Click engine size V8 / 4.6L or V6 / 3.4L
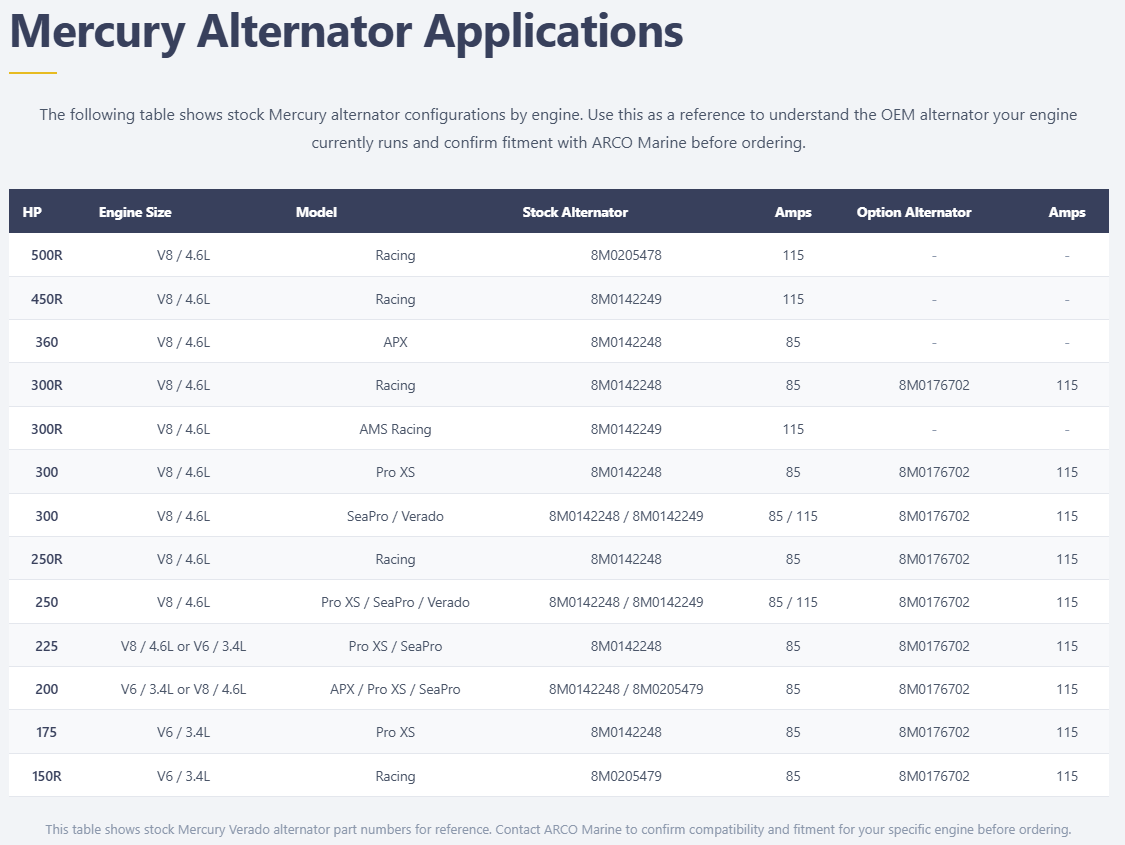This screenshot has width=1125, height=845. tap(184, 646)
